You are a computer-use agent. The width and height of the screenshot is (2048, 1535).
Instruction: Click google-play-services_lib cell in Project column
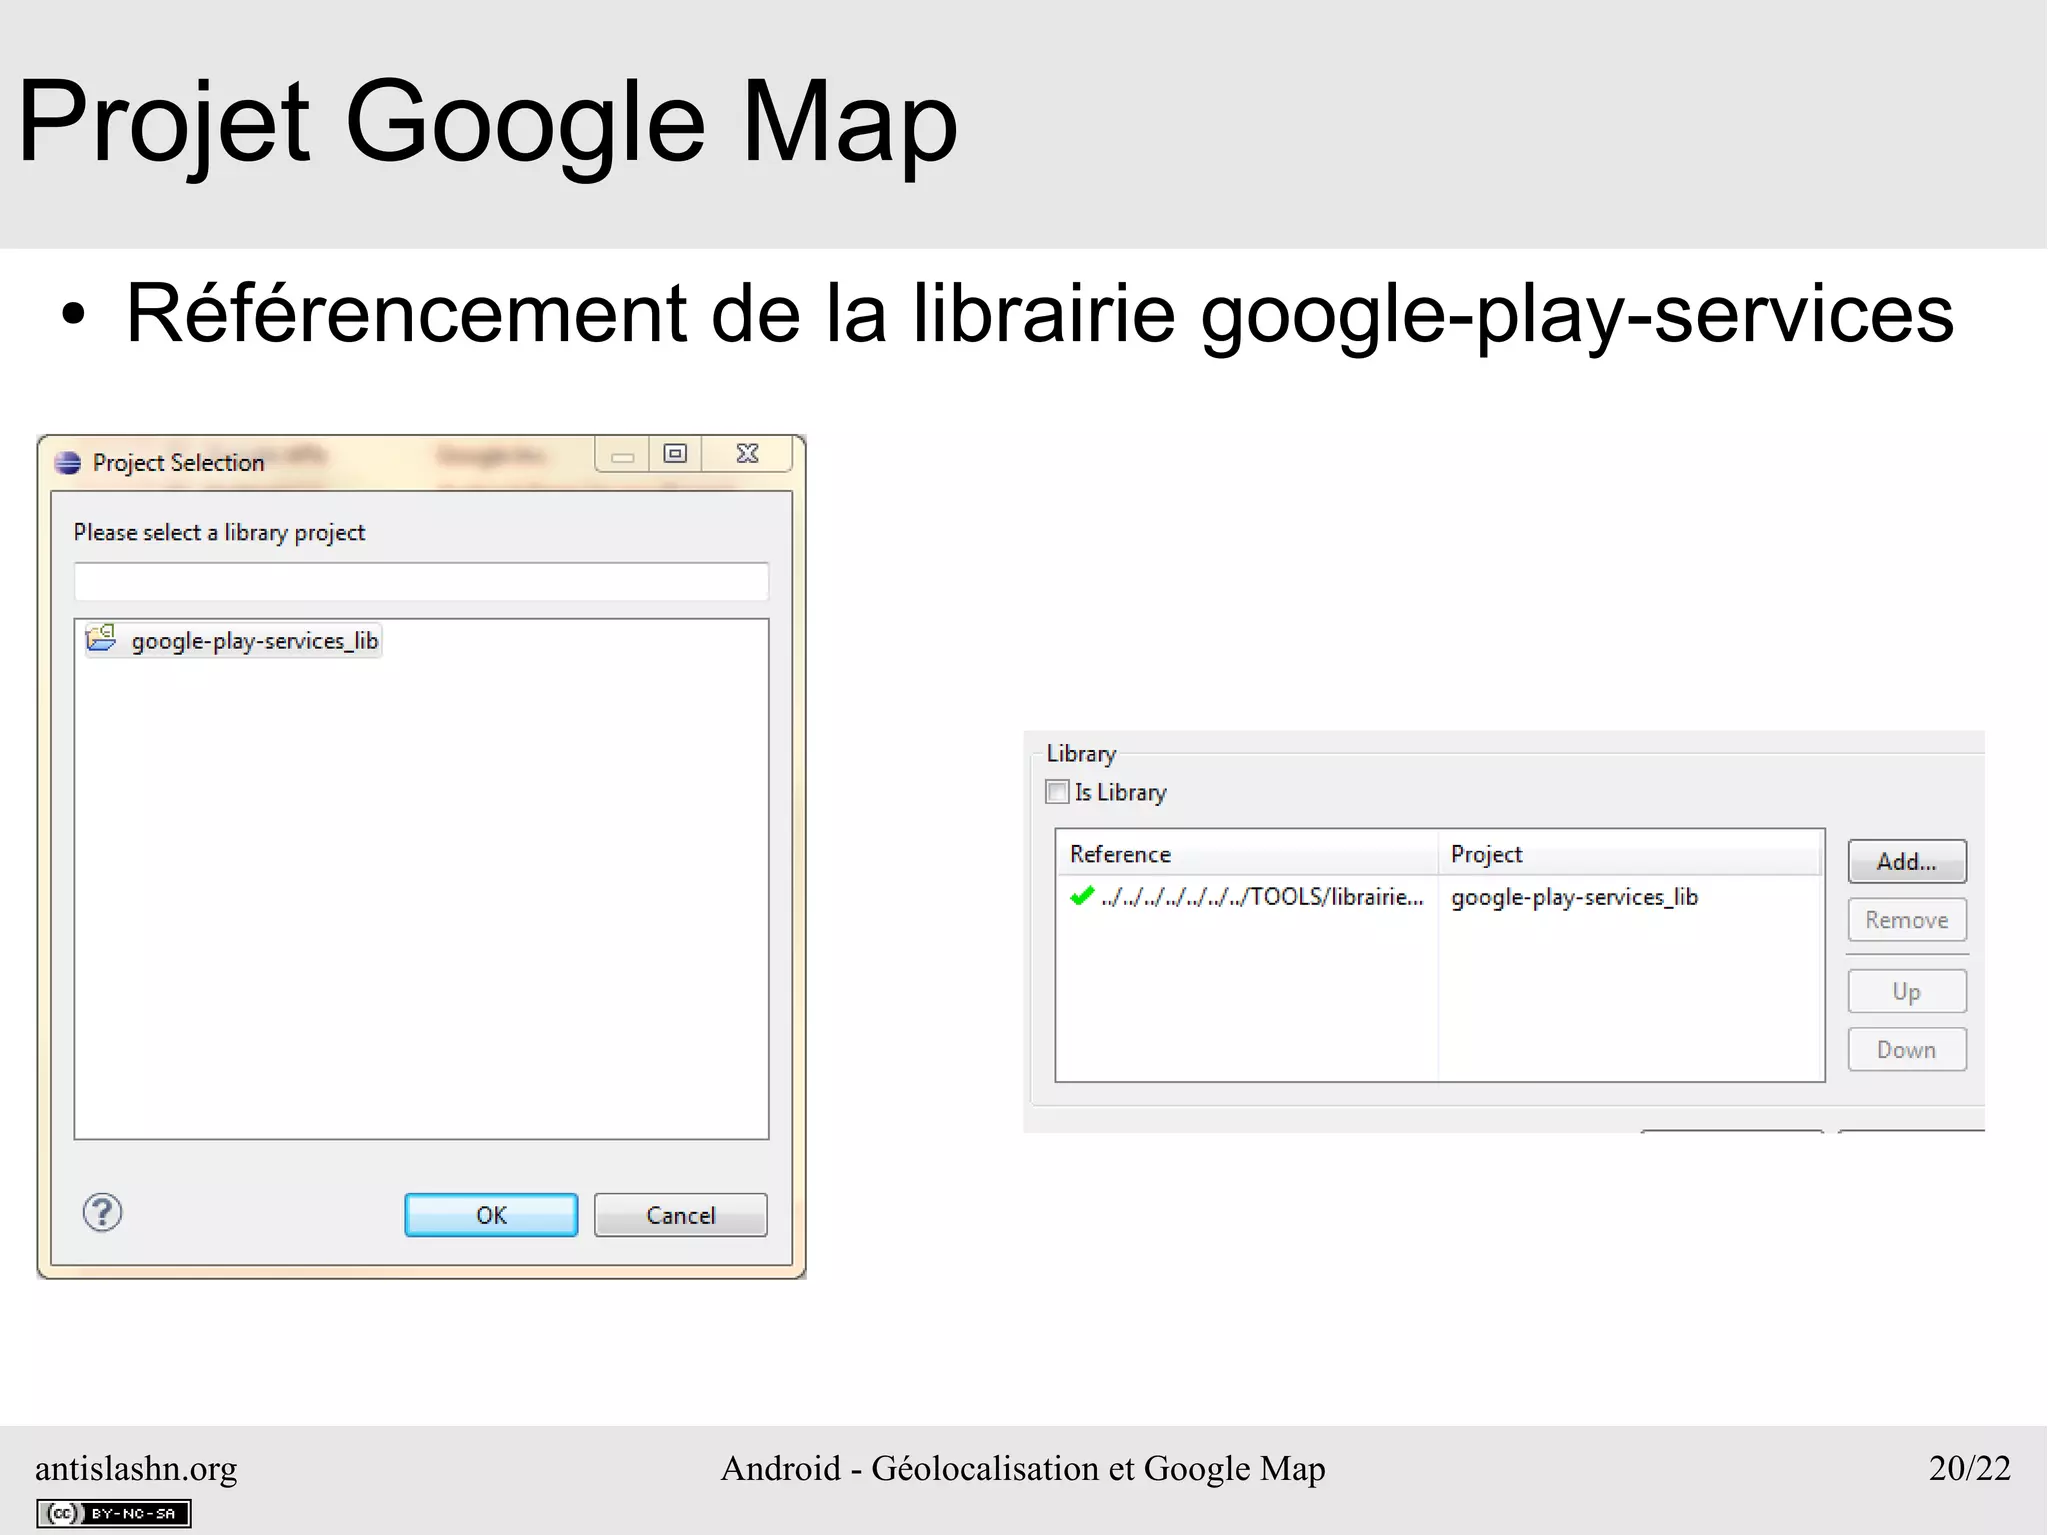click(x=1574, y=897)
